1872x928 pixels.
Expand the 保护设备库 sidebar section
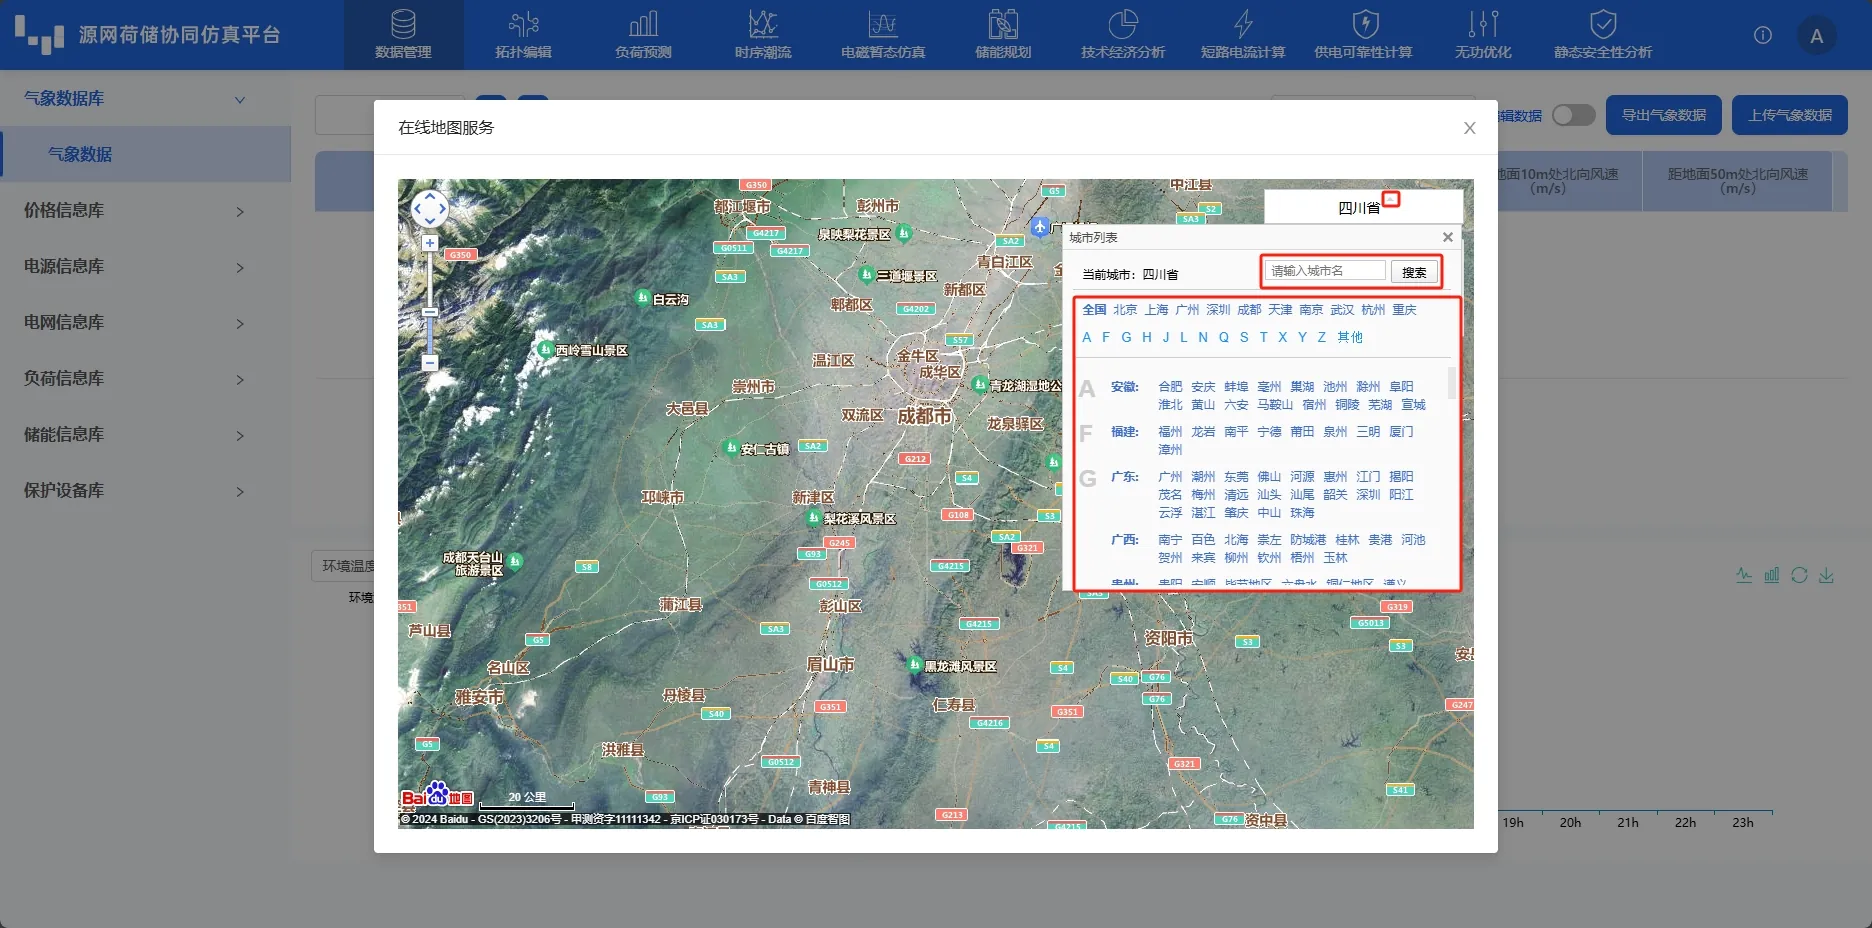tap(145, 490)
